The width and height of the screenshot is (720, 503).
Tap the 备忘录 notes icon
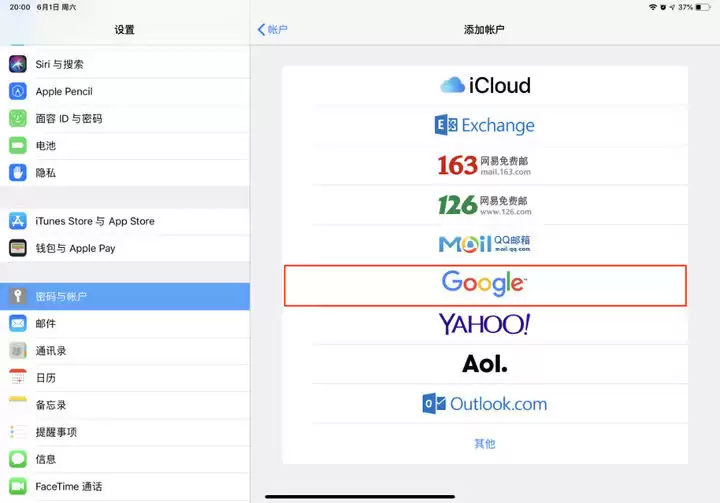(17, 405)
